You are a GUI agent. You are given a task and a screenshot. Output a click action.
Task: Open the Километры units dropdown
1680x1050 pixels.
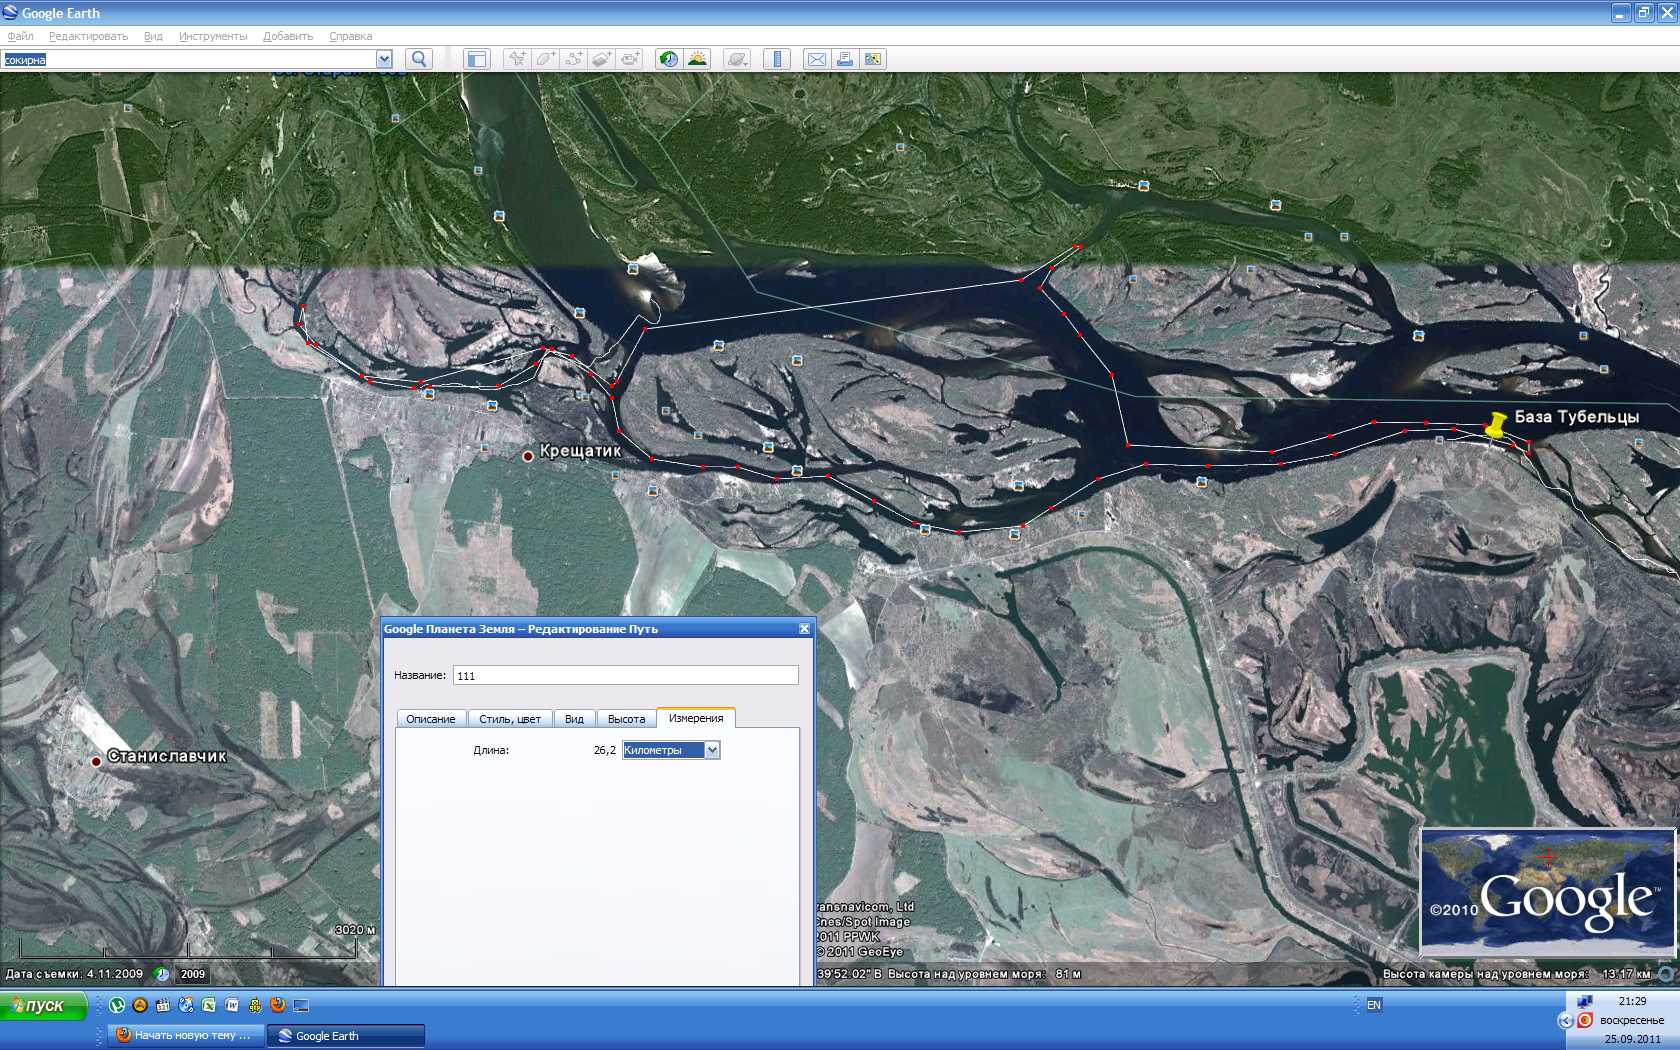pos(671,750)
